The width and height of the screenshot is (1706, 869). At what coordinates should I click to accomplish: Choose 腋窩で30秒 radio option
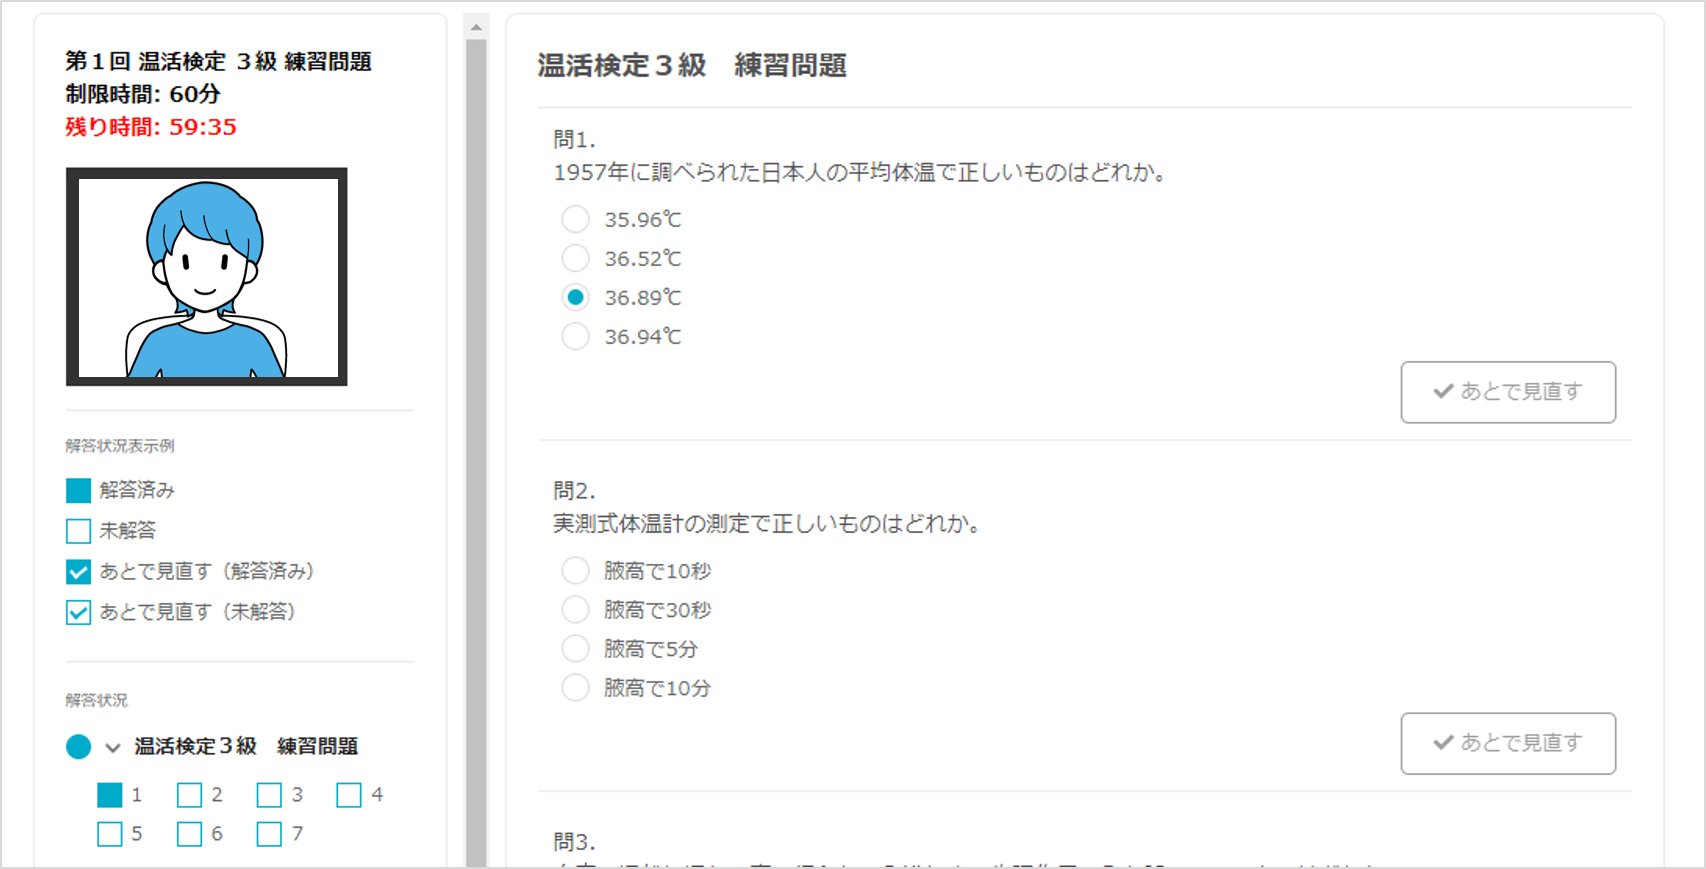(575, 609)
